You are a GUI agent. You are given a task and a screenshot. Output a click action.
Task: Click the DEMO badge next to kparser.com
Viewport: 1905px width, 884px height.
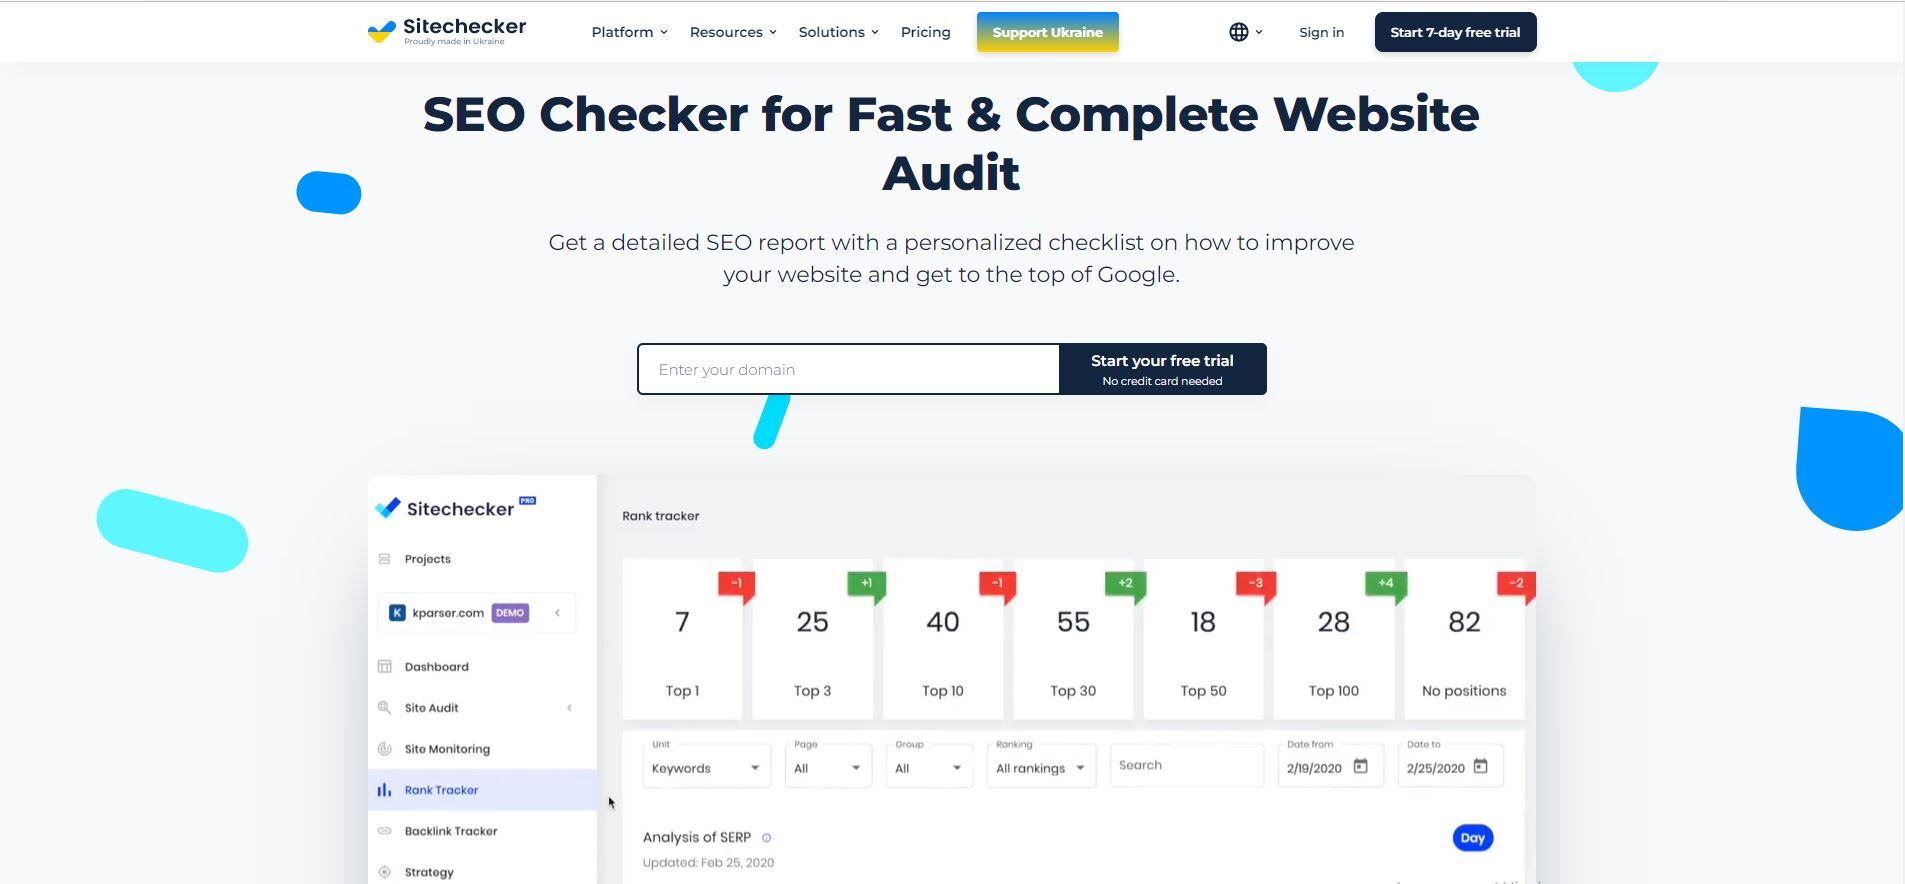(x=510, y=613)
